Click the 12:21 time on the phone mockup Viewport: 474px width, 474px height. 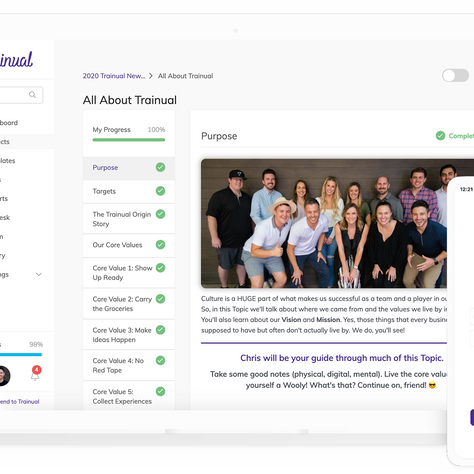point(466,189)
